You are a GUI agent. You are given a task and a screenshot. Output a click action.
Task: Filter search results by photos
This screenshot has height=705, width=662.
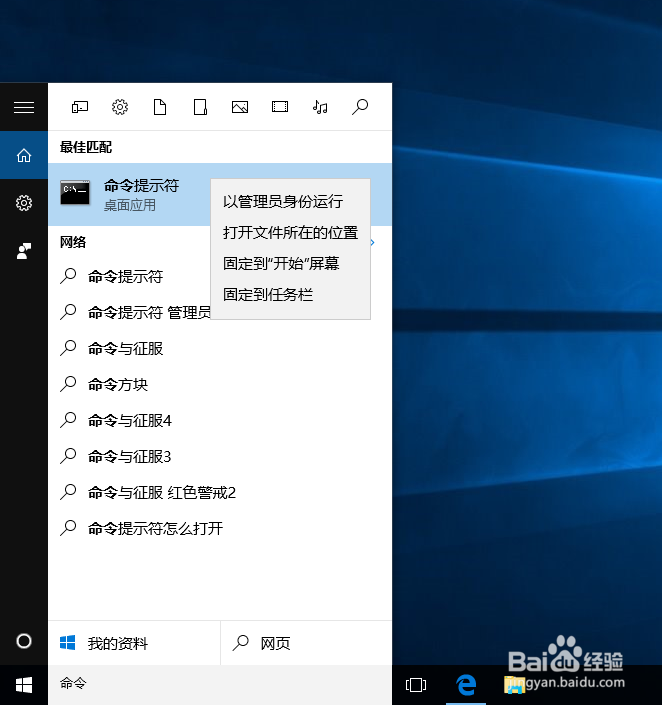tap(240, 107)
